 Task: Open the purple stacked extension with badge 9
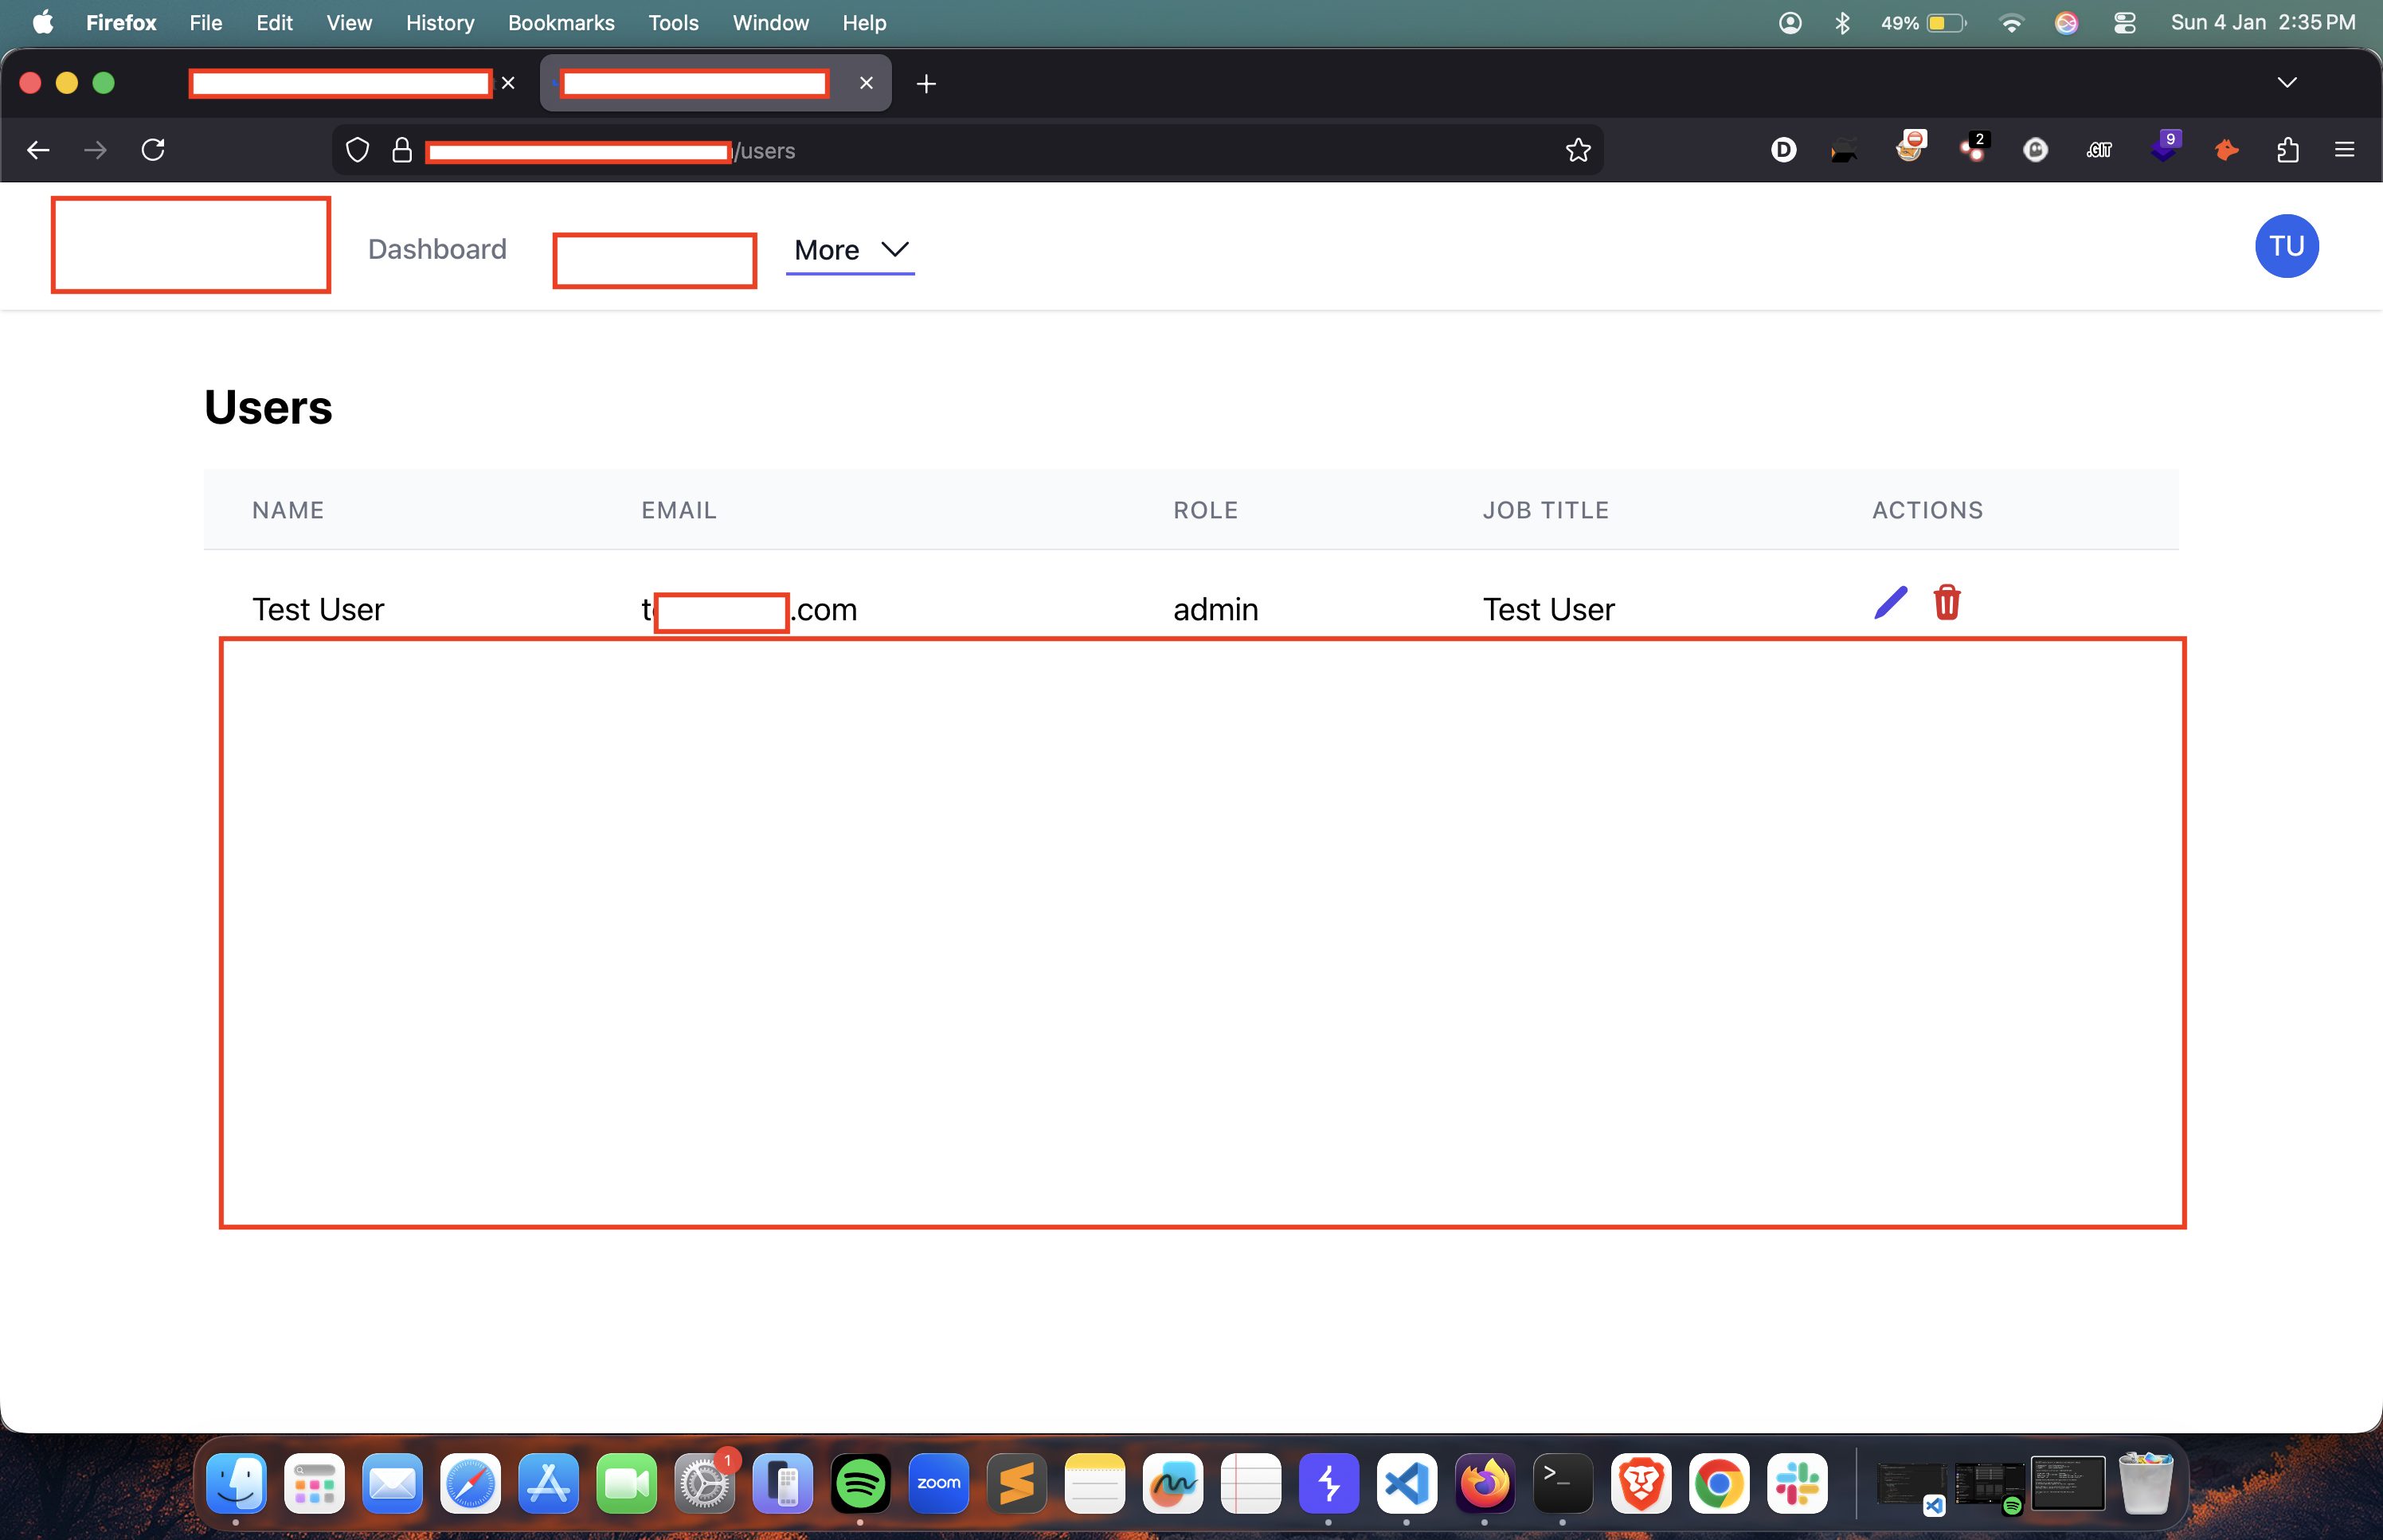coord(2165,147)
